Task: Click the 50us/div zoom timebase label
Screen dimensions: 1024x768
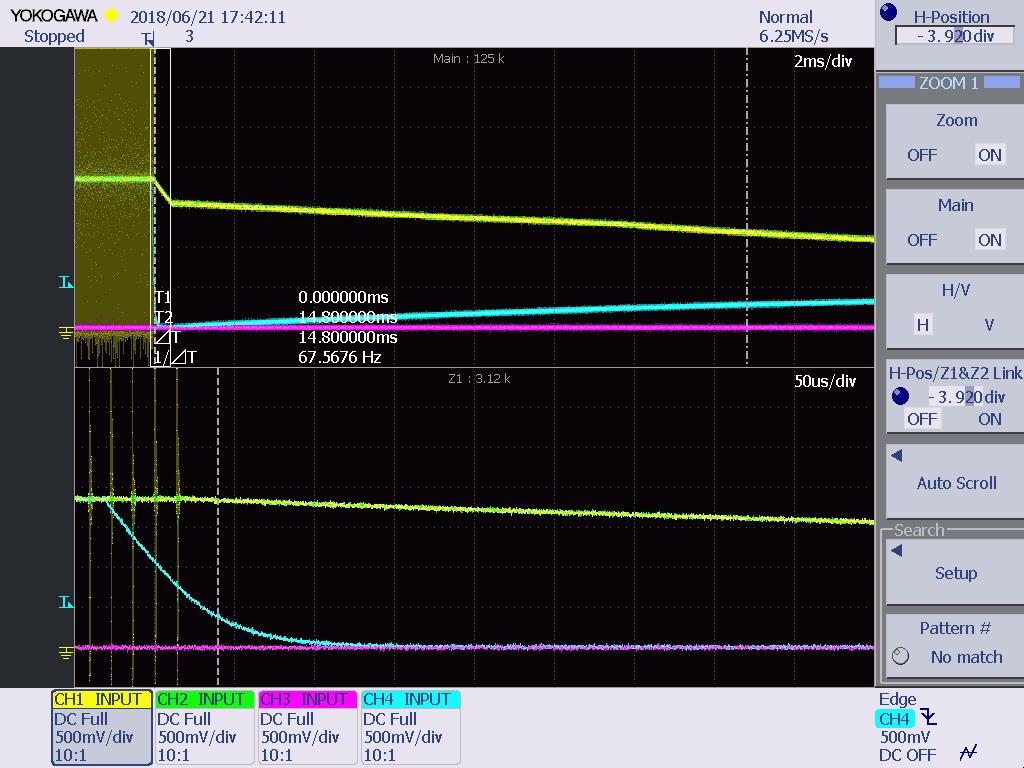Action: (824, 381)
